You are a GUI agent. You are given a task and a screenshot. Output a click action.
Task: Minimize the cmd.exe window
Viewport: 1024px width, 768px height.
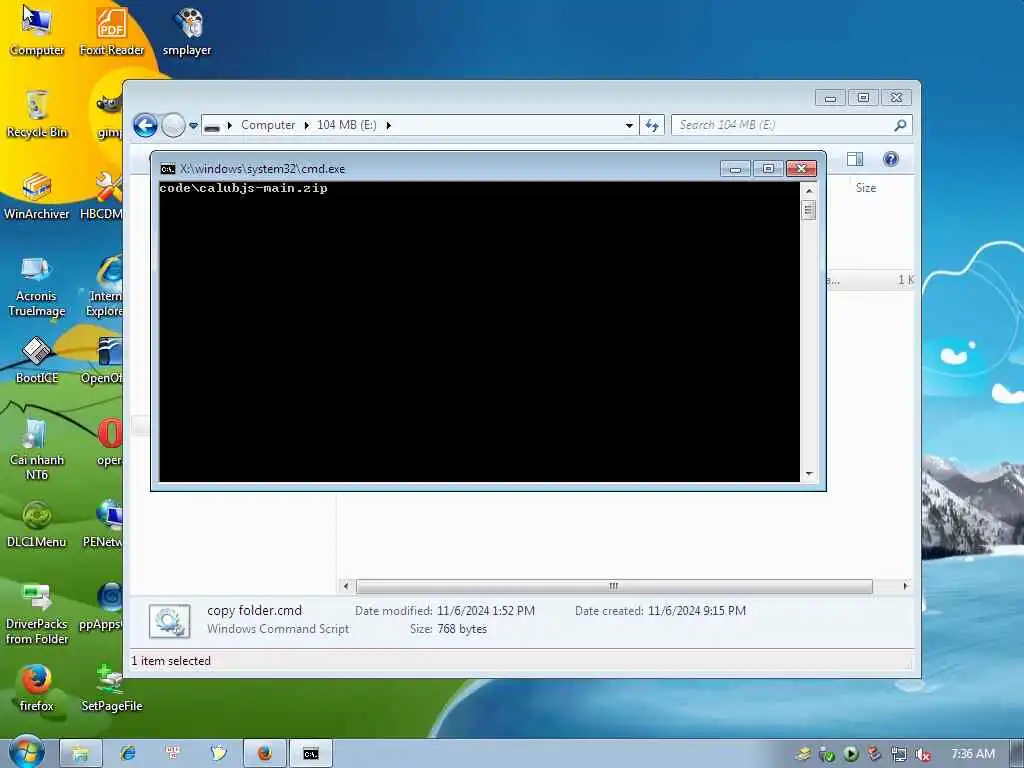click(735, 168)
